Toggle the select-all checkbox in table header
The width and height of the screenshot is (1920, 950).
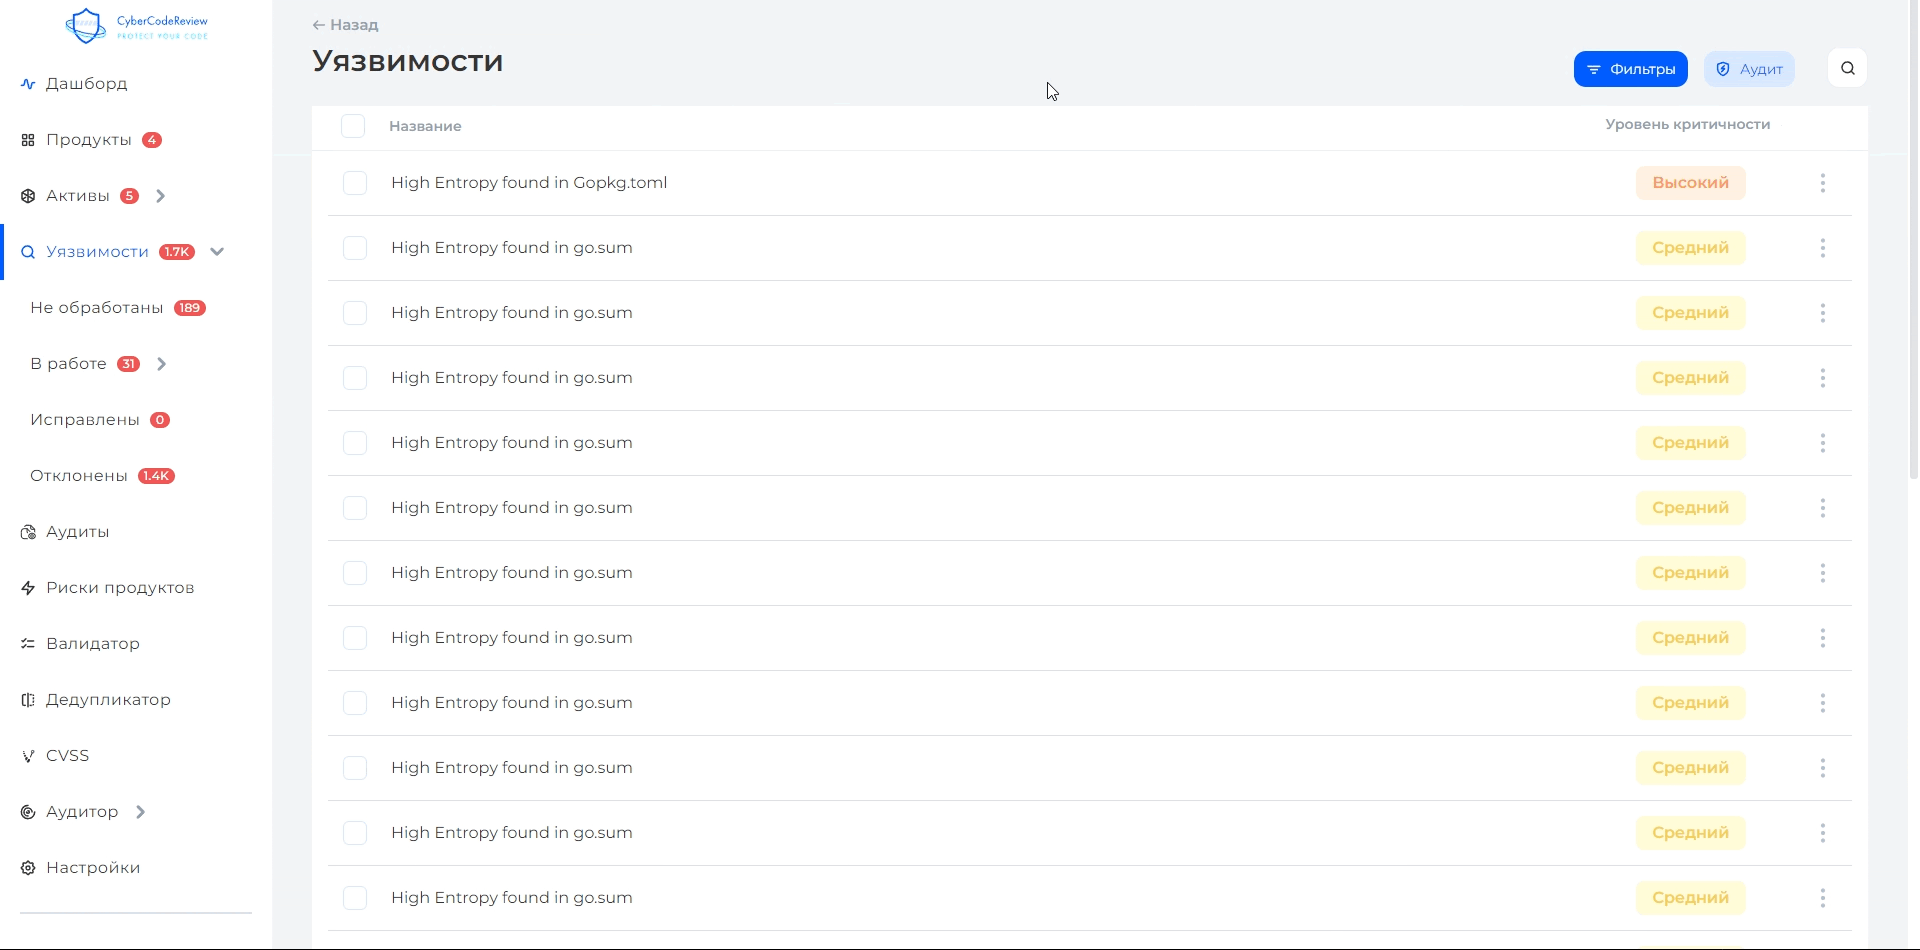[353, 126]
